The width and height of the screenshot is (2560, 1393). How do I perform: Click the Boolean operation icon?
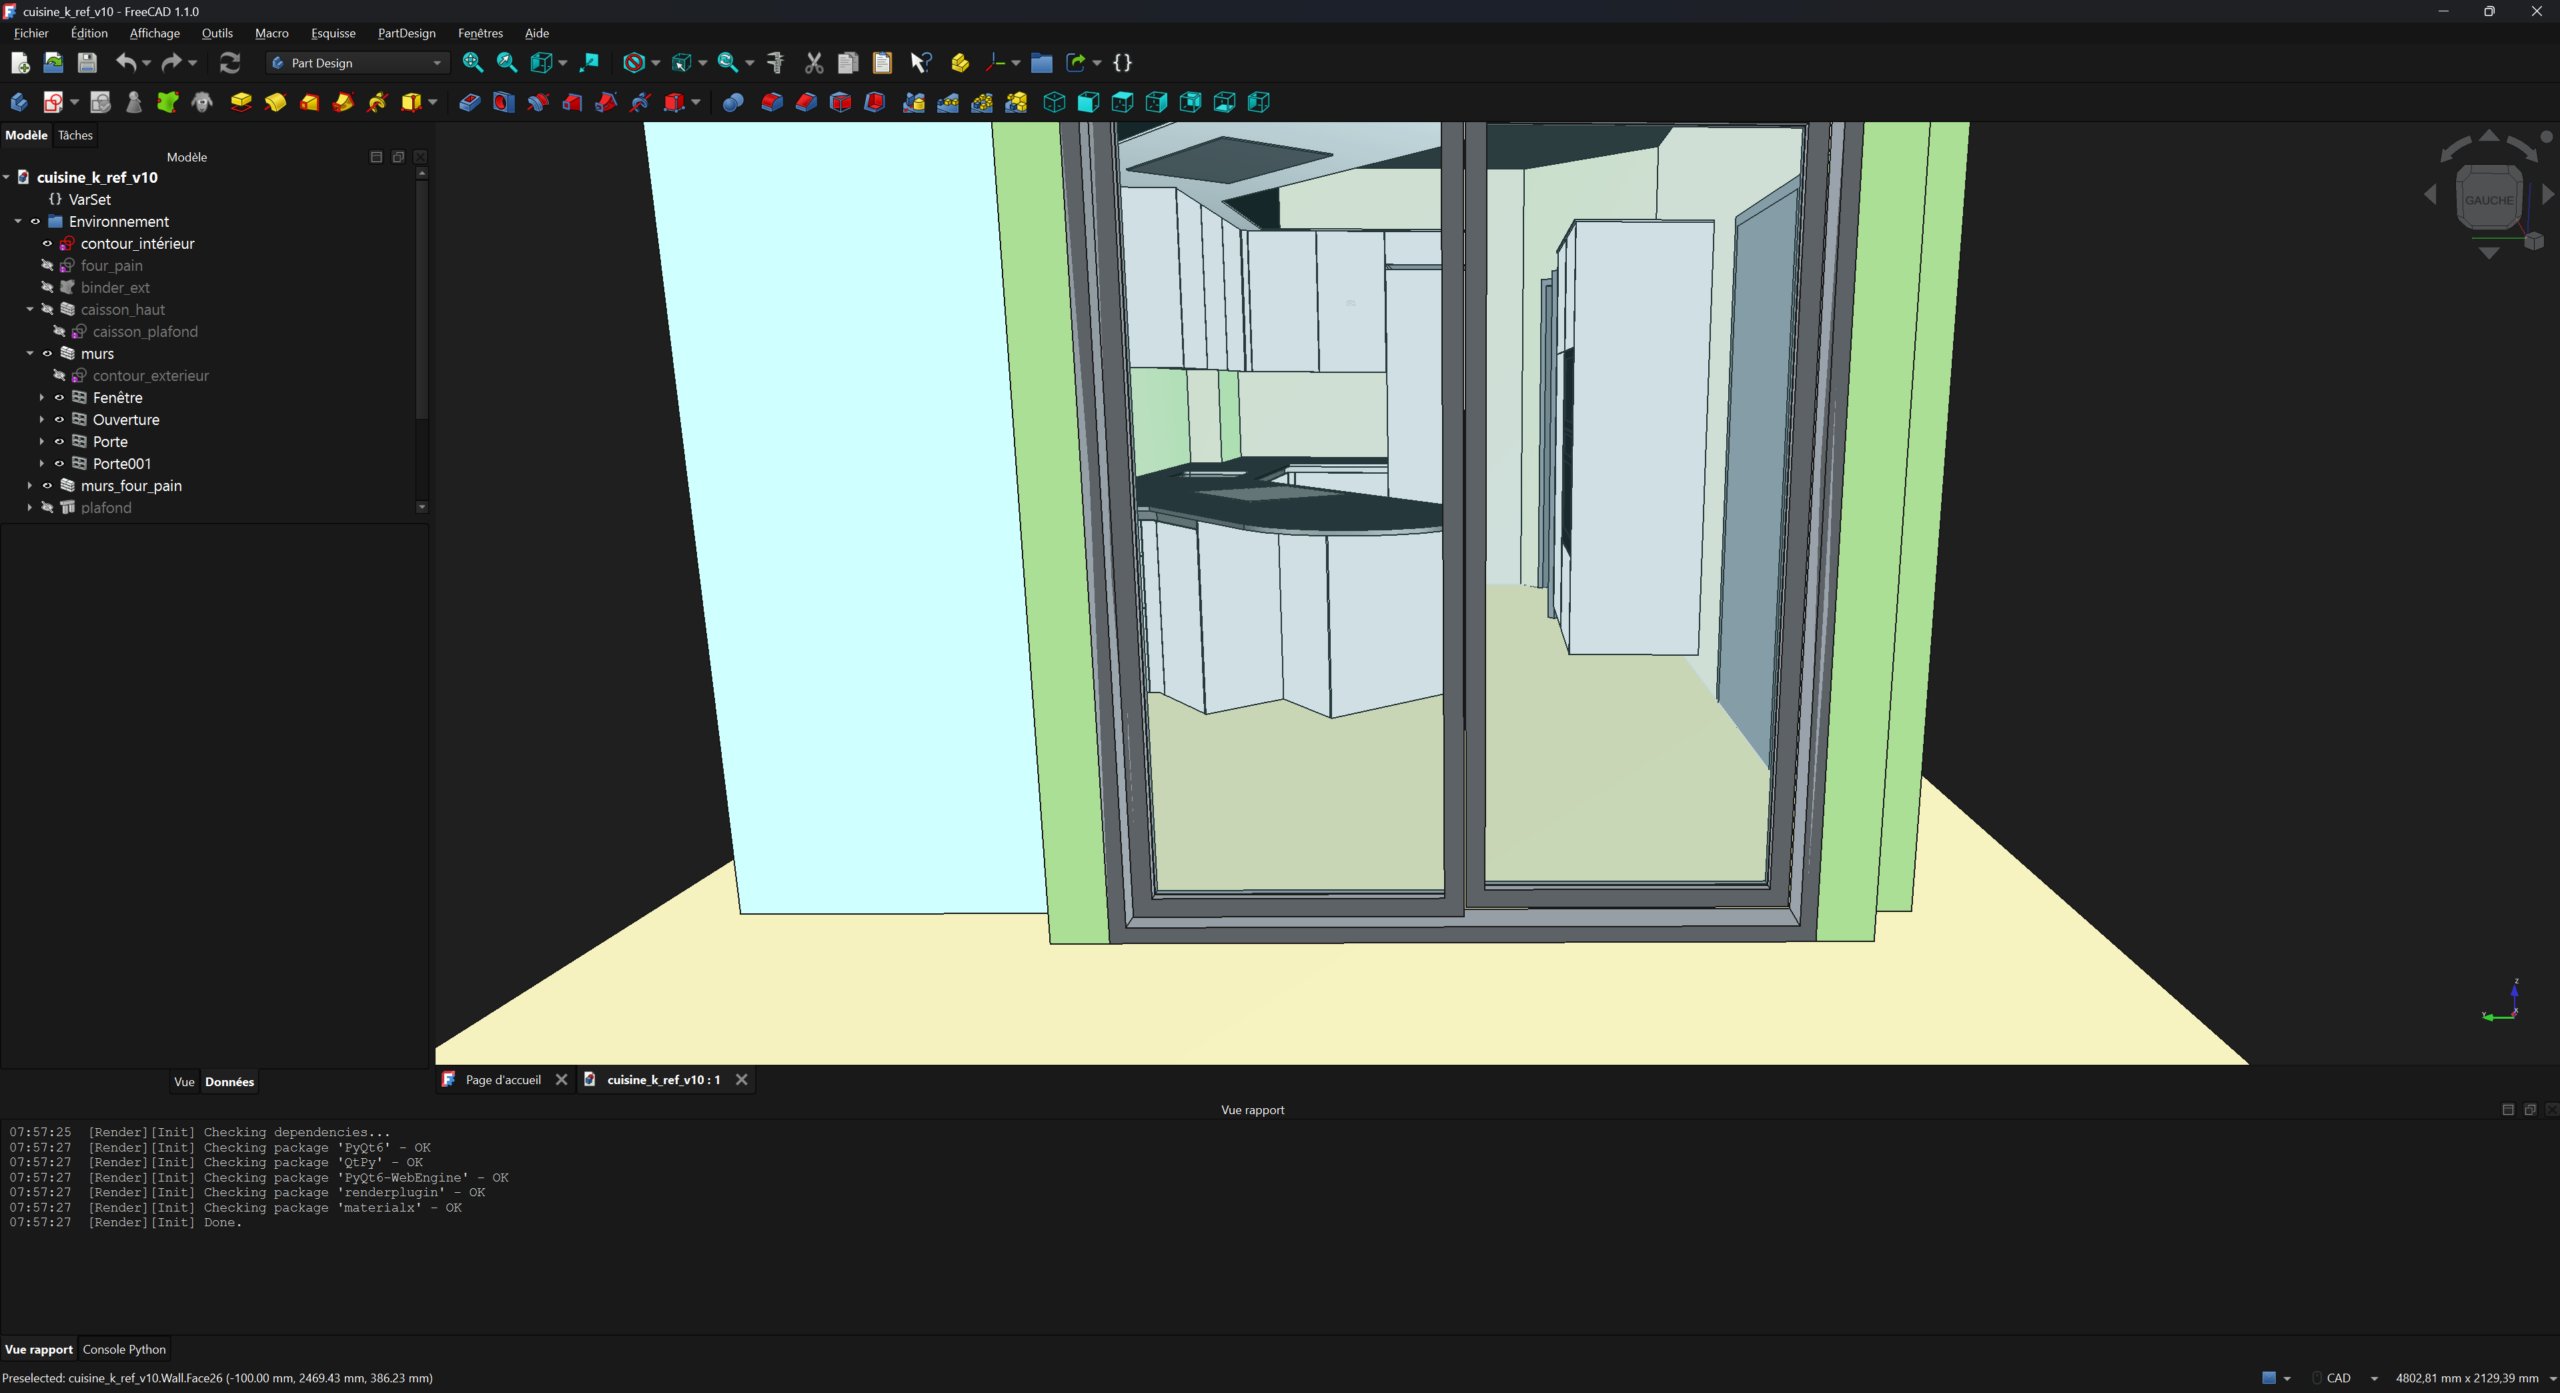733,102
